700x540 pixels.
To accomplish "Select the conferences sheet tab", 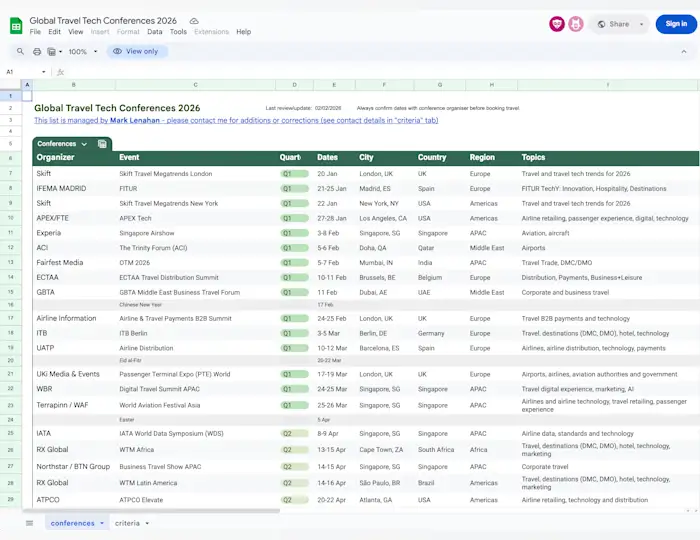I will (72, 523).
